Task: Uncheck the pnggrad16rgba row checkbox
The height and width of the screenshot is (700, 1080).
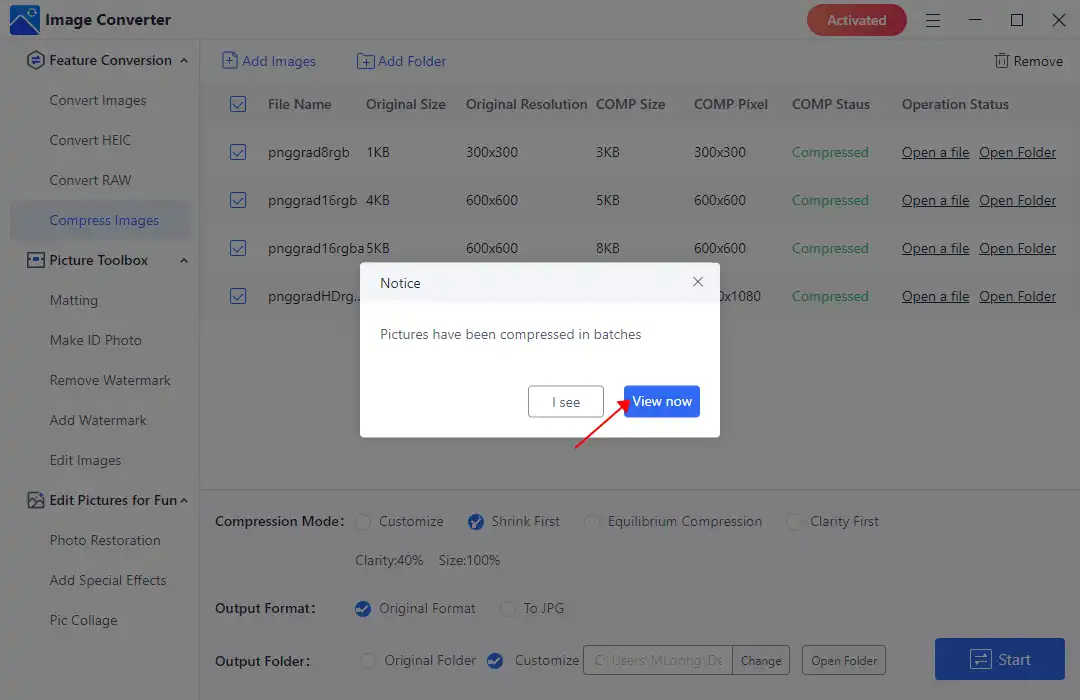Action: (x=238, y=248)
